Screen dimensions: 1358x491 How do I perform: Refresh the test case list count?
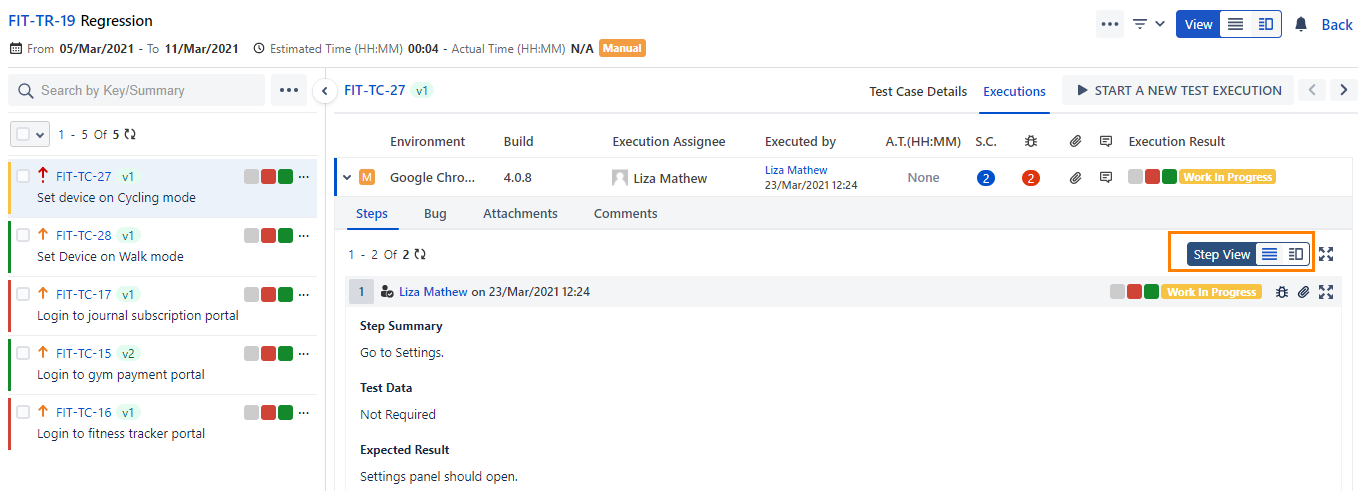tap(130, 133)
